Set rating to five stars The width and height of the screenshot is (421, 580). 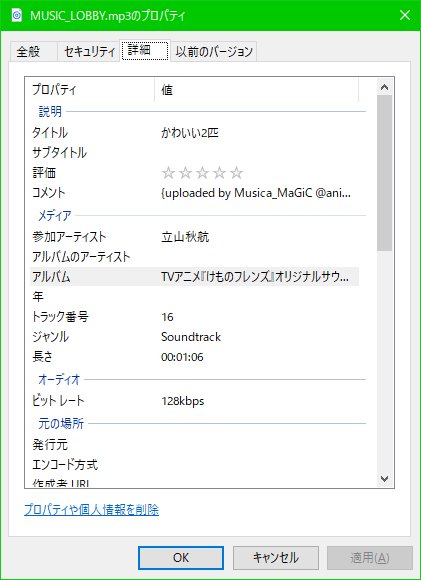tap(236, 173)
